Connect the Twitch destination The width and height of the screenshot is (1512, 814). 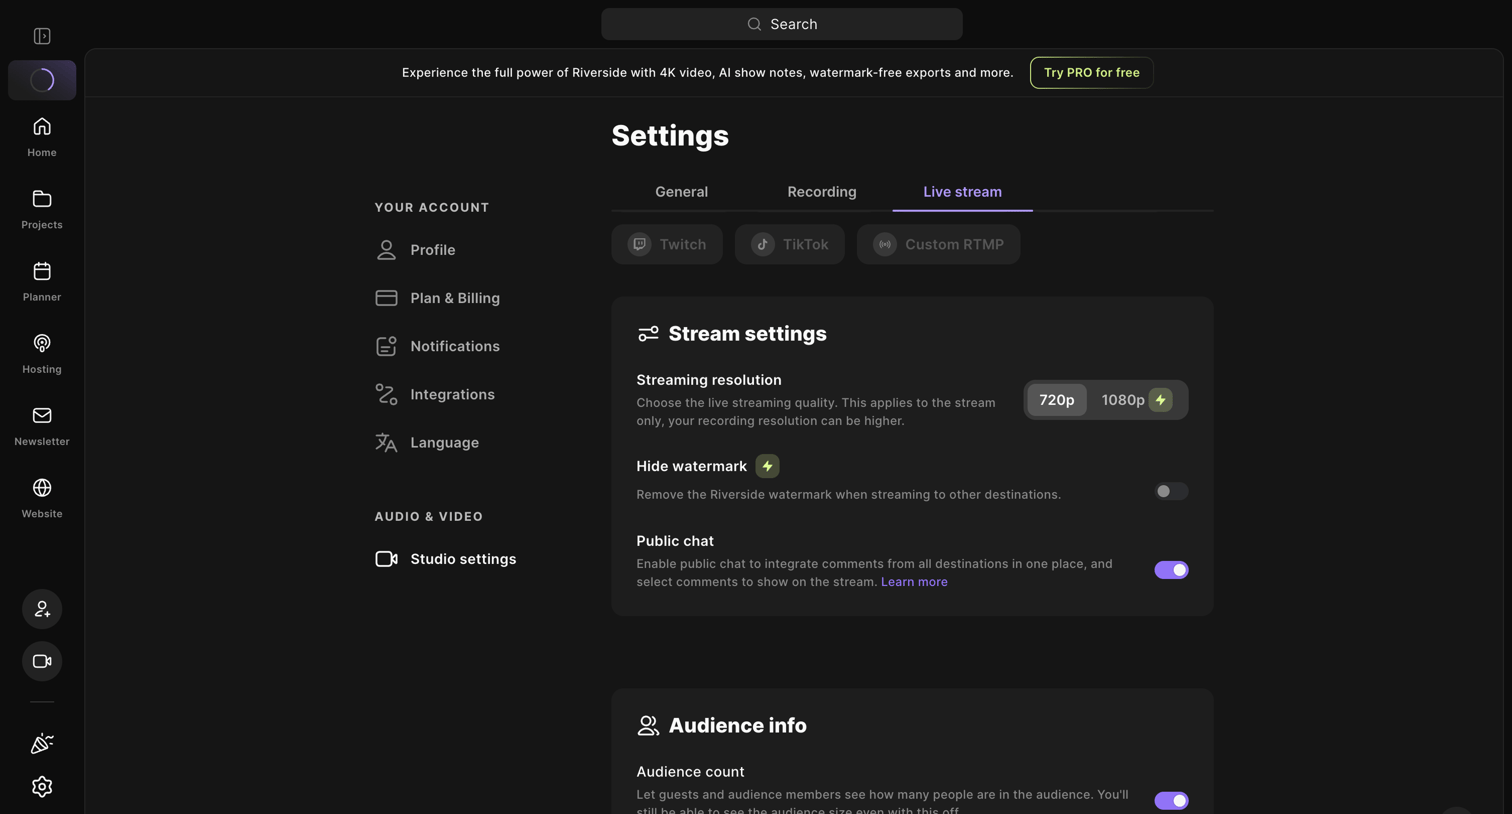[667, 244]
